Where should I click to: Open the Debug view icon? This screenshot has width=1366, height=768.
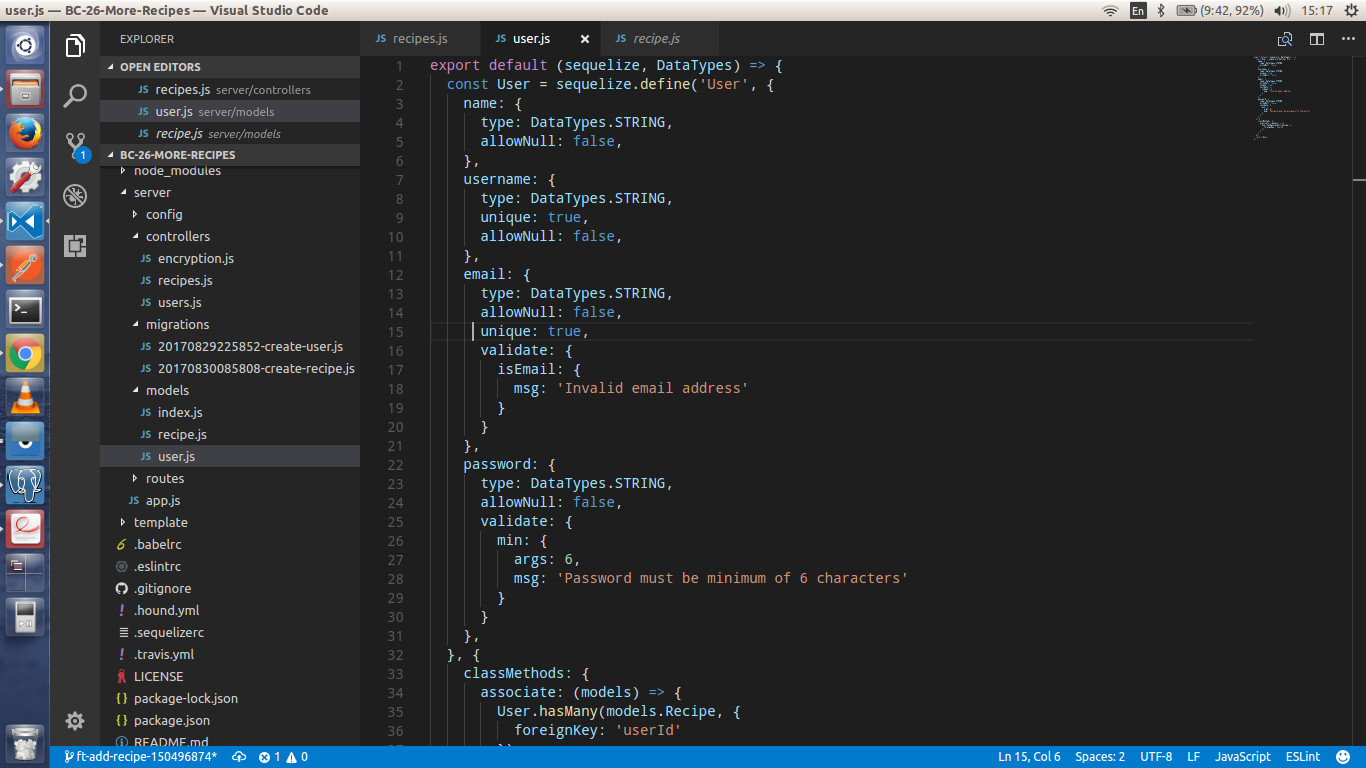pos(75,196)
